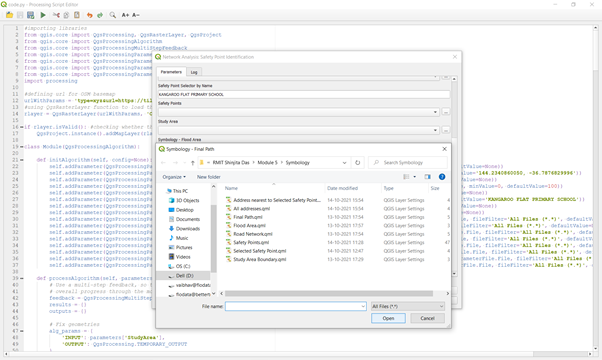Open the Study Area dropdown
602x360 pixels.
[x=299, y=130]
